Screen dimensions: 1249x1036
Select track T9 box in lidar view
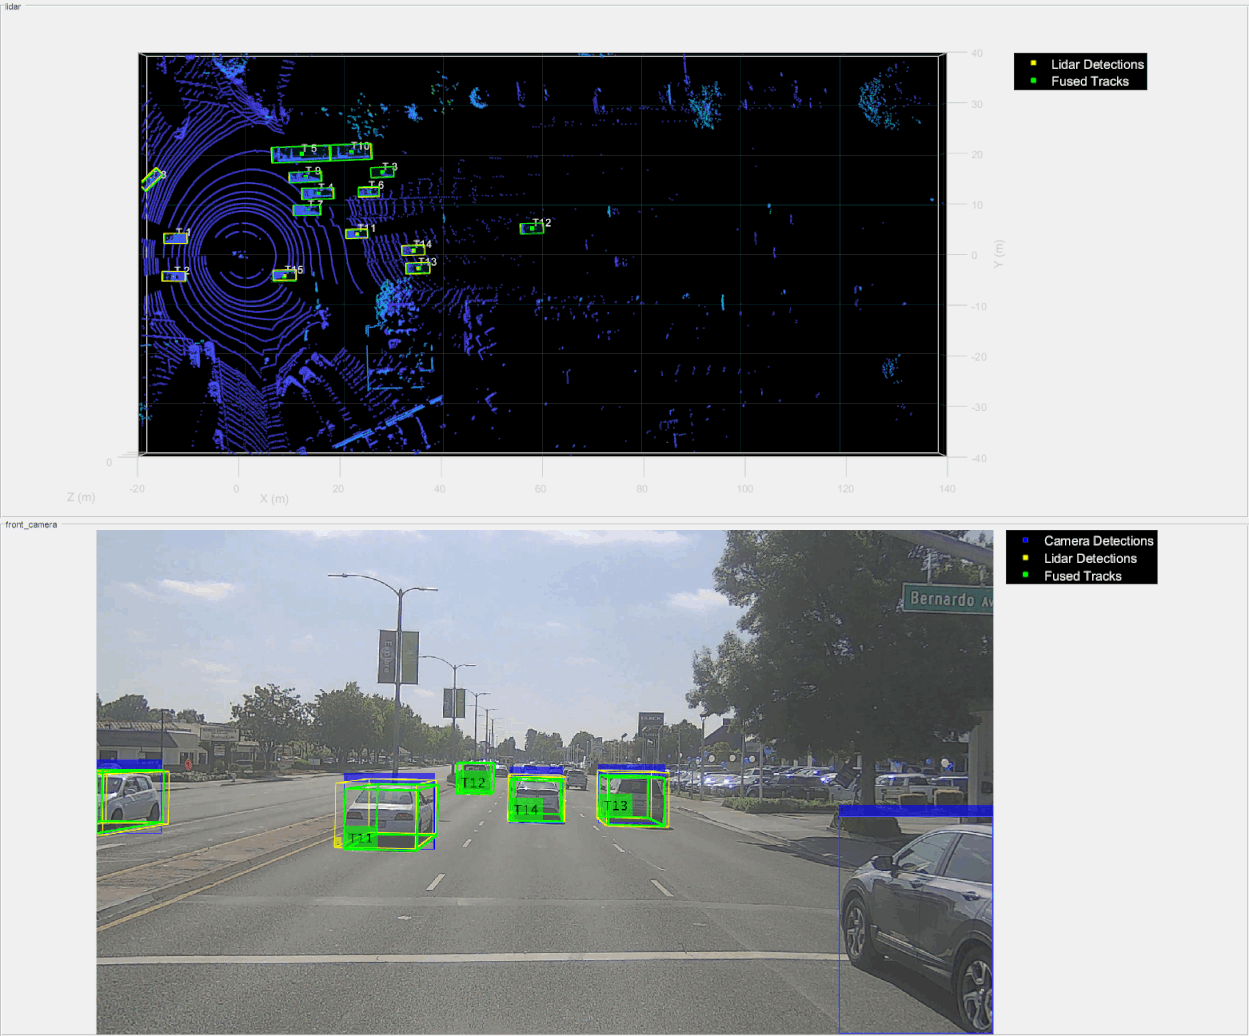pyautogui.click(x=305, y=177)
